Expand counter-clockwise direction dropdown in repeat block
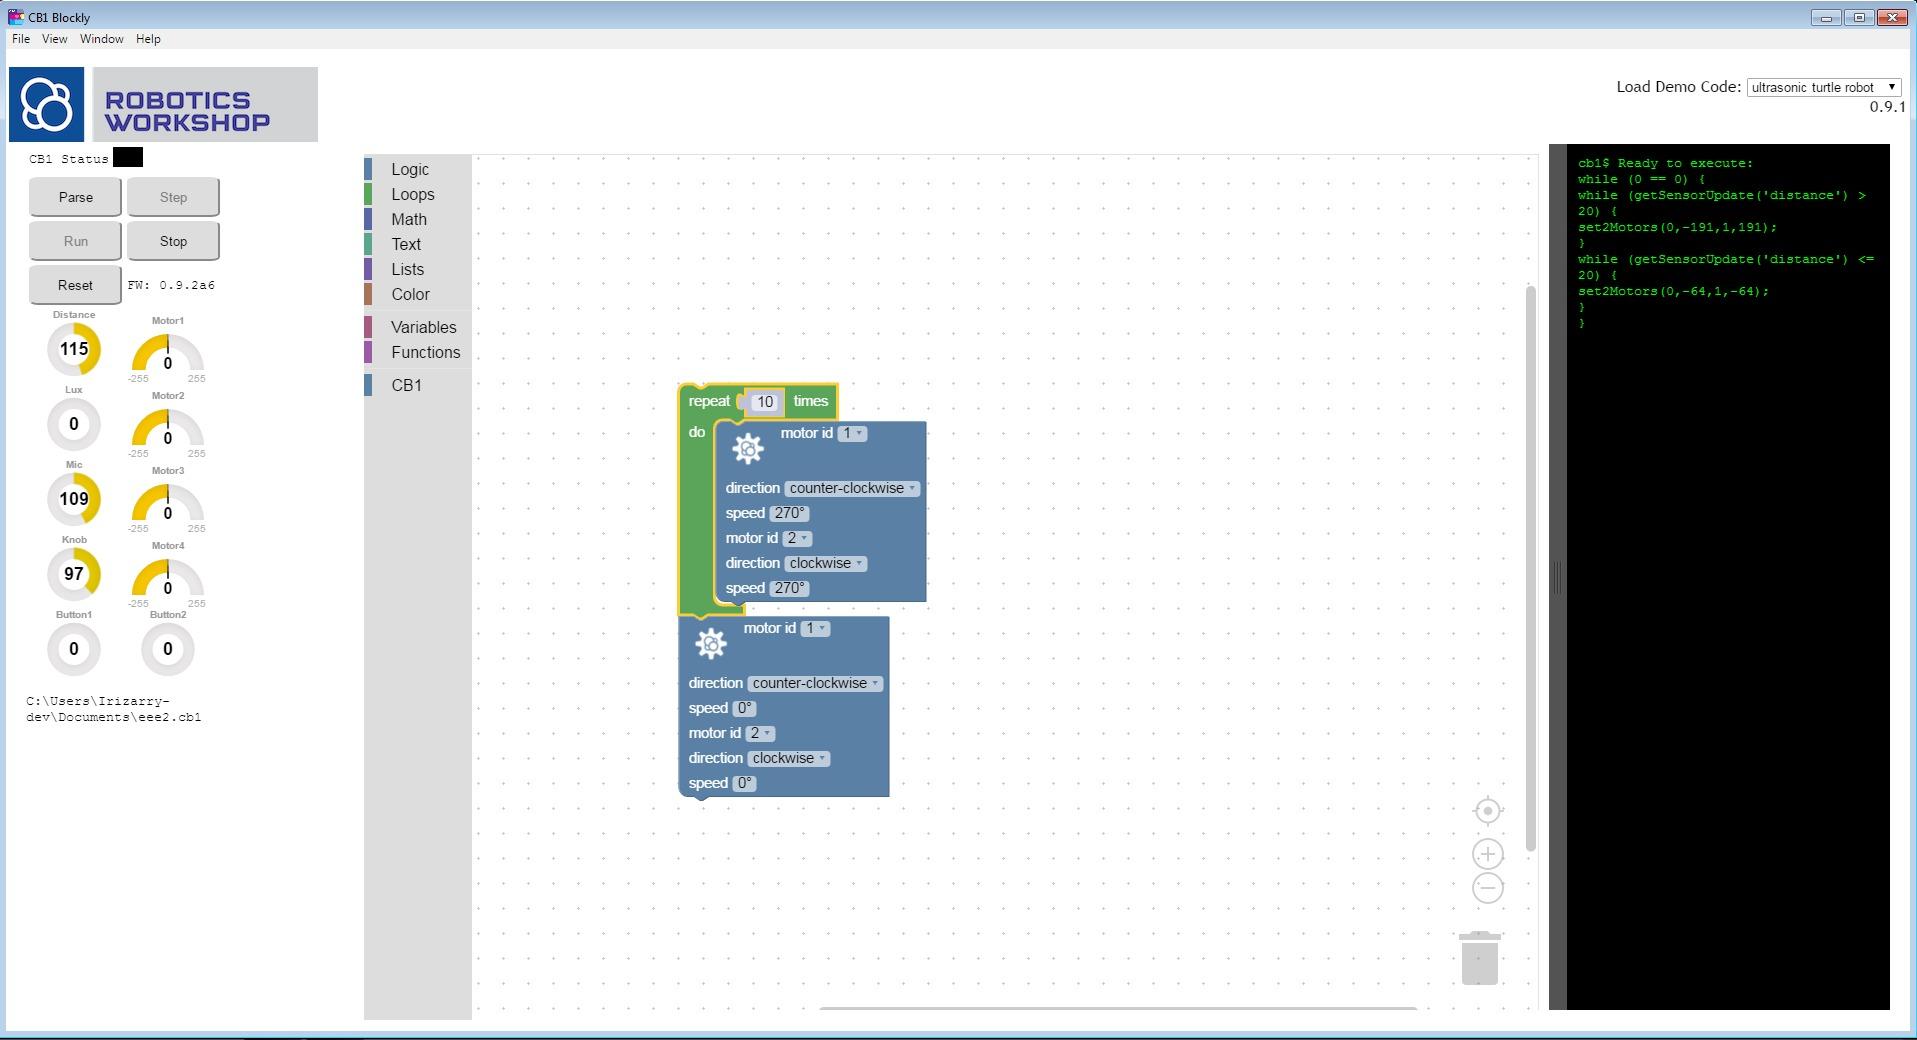The width and height of the screenshot is (1917, 1040). pos(852,489)
